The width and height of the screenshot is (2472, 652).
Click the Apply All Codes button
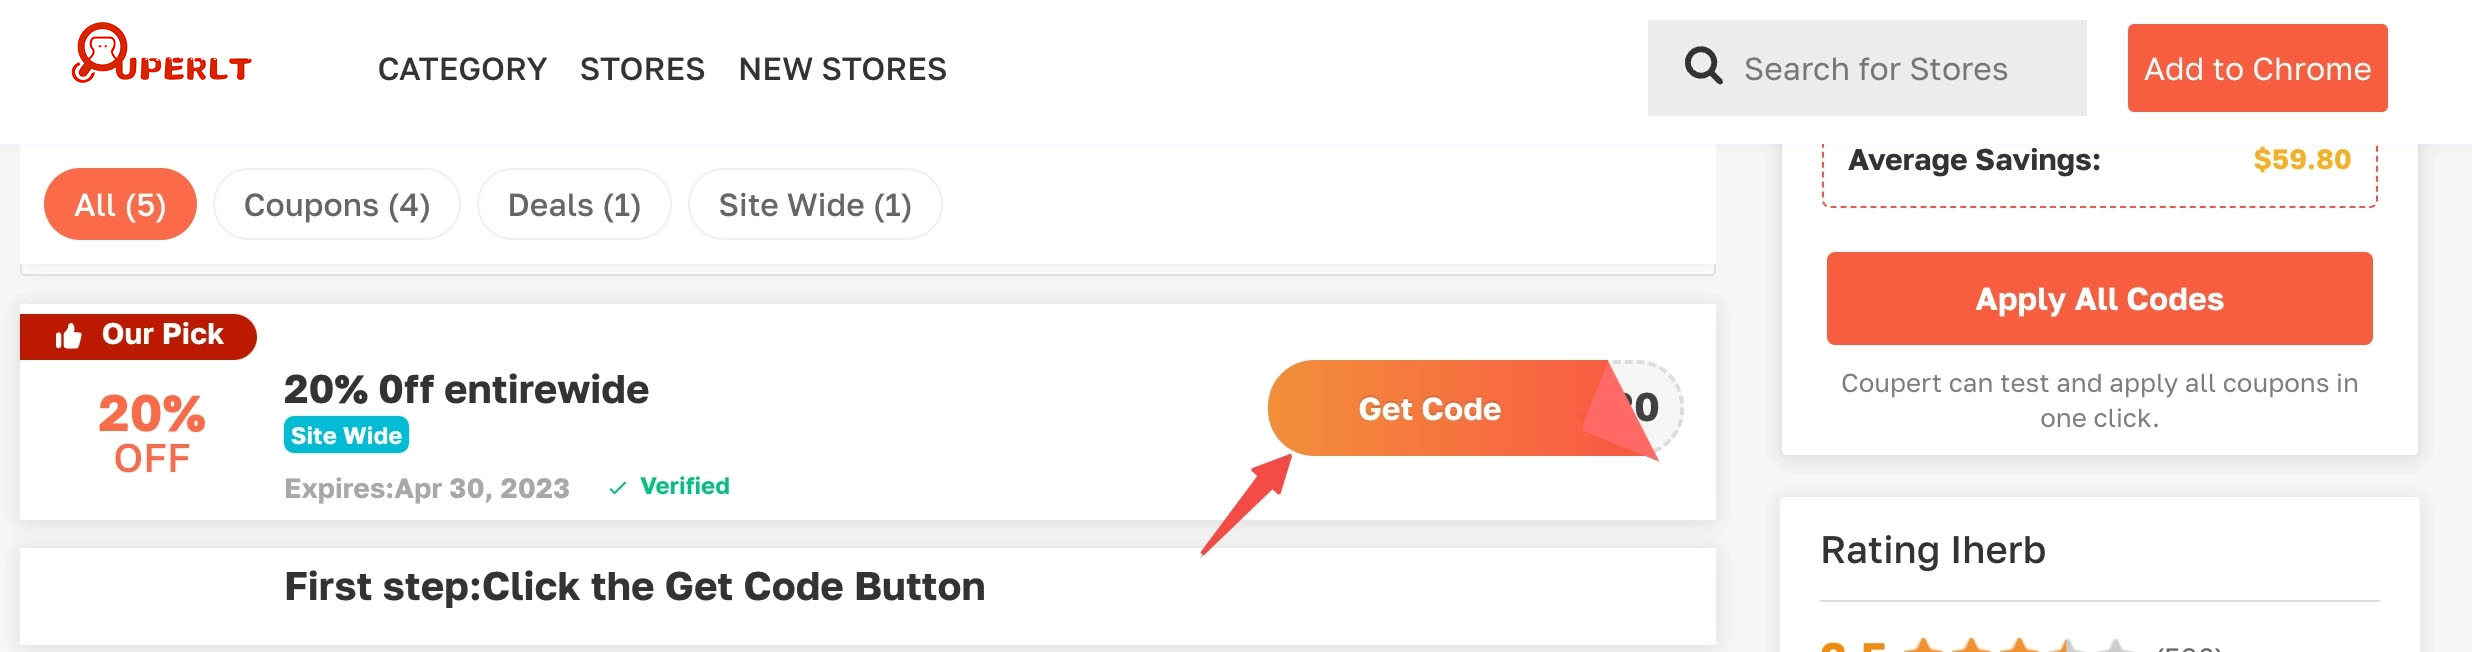(x=2098, y=298)
